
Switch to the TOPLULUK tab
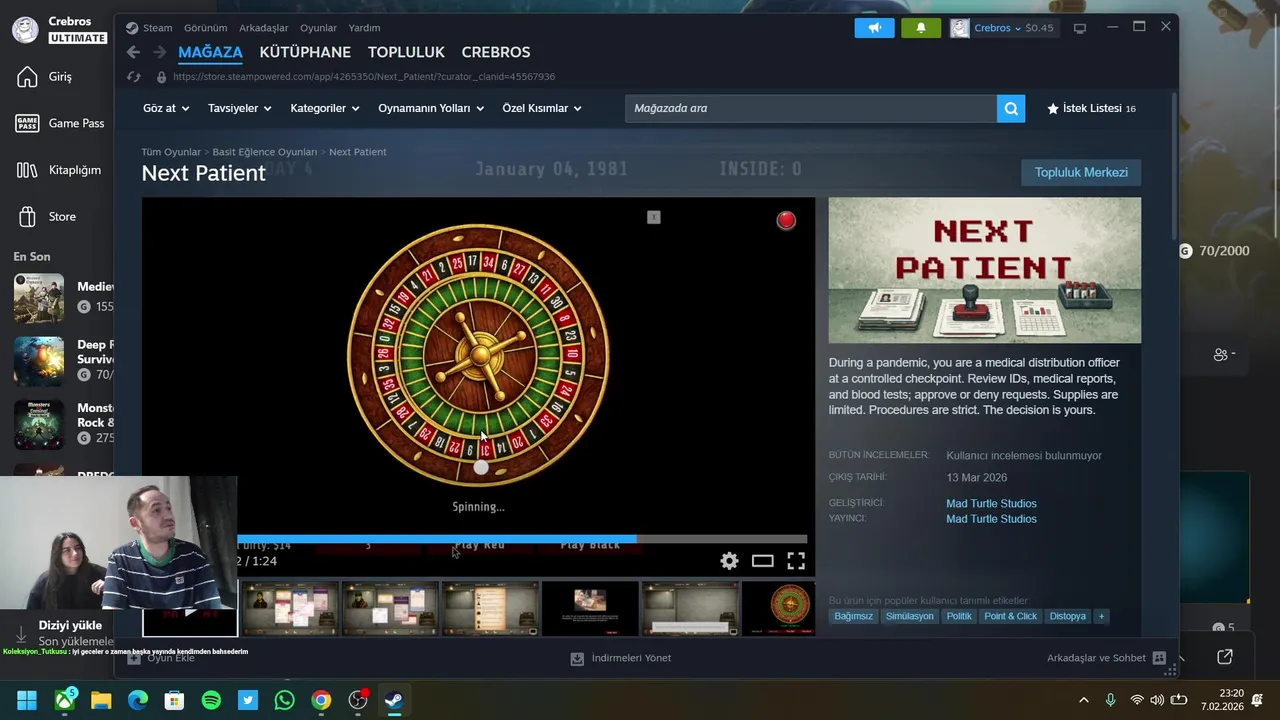point(406,52)
